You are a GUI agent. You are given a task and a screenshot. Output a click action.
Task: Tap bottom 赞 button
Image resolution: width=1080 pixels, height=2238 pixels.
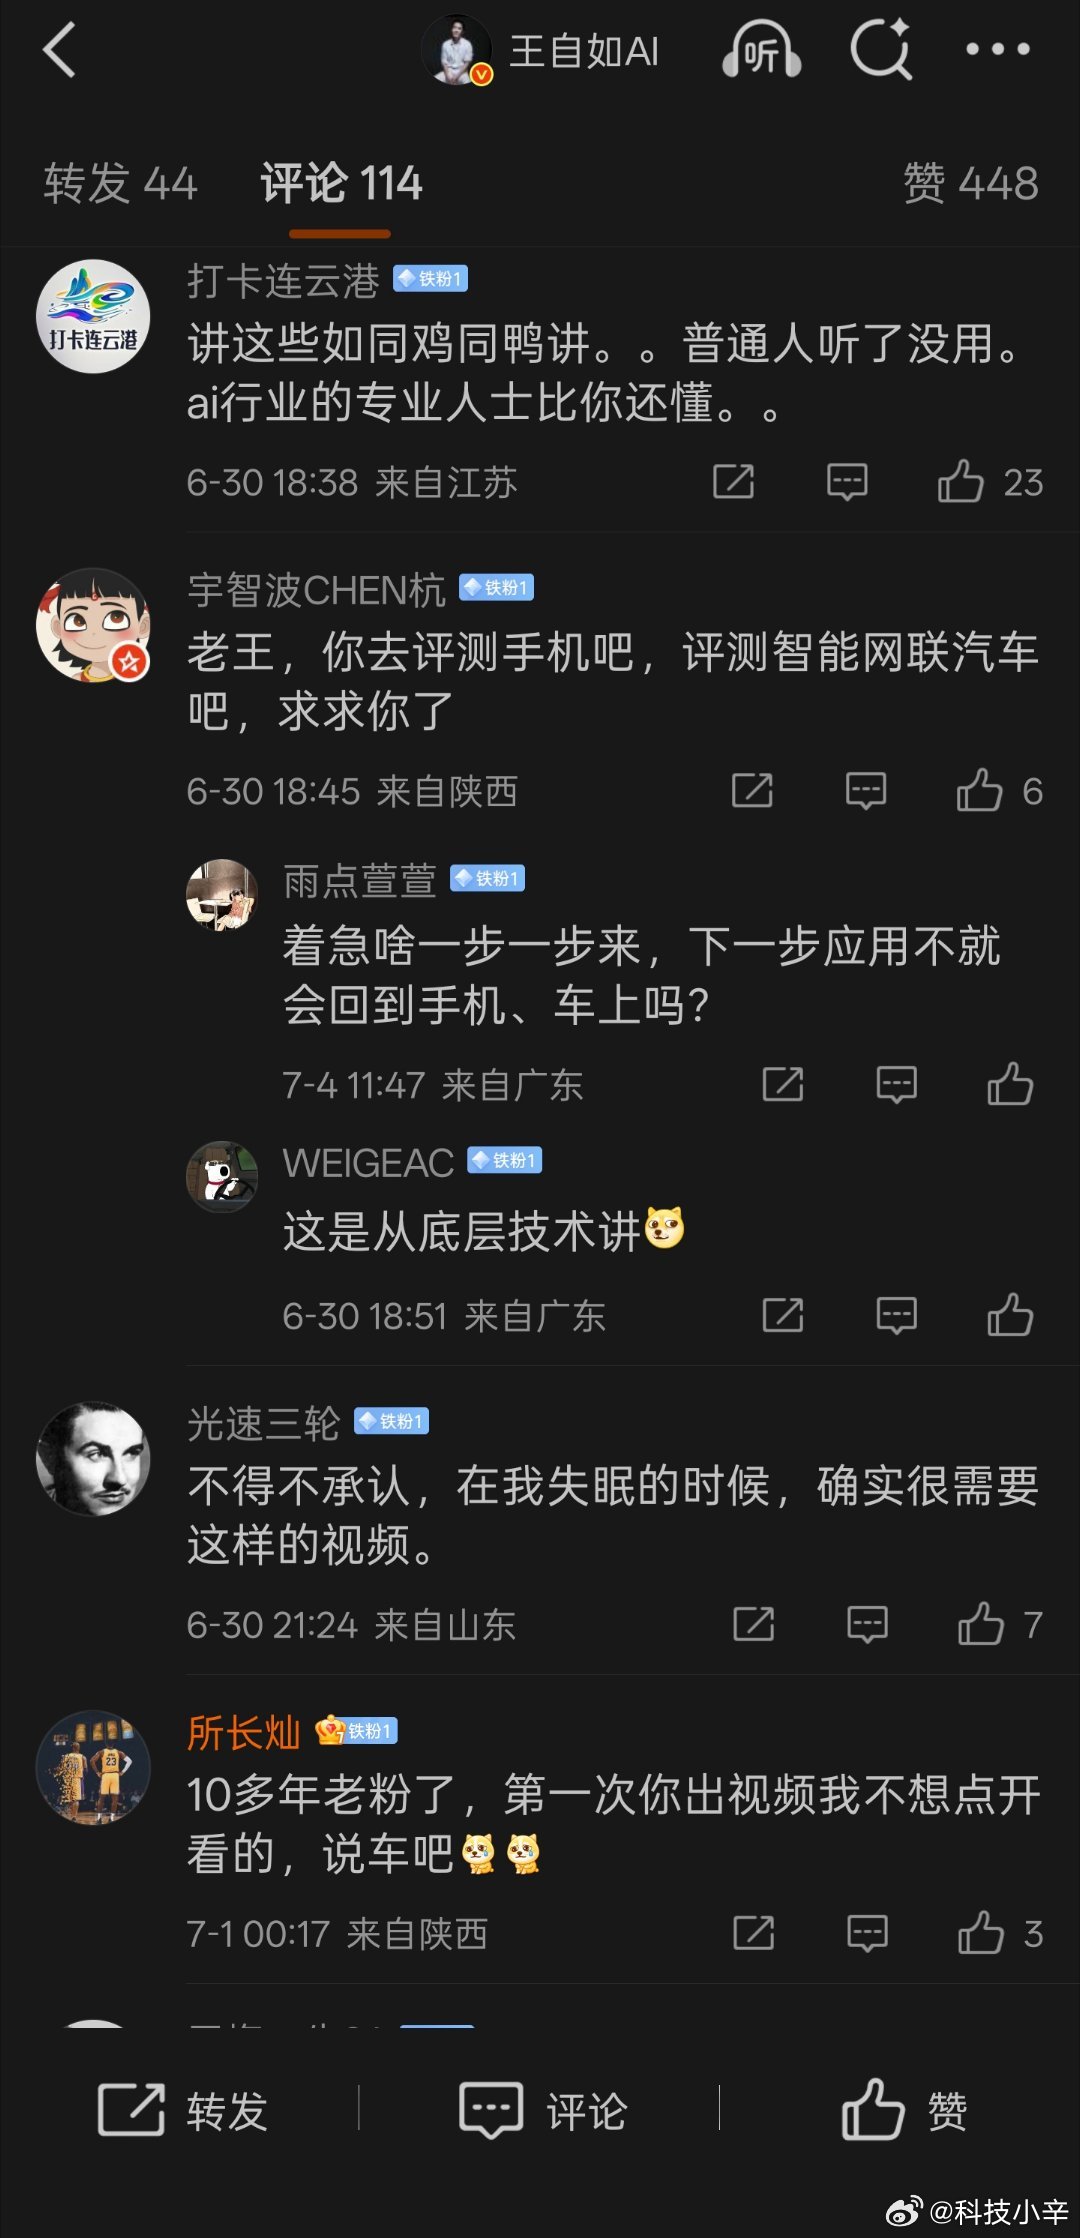pyautogui.click(x=904, y=2110)
